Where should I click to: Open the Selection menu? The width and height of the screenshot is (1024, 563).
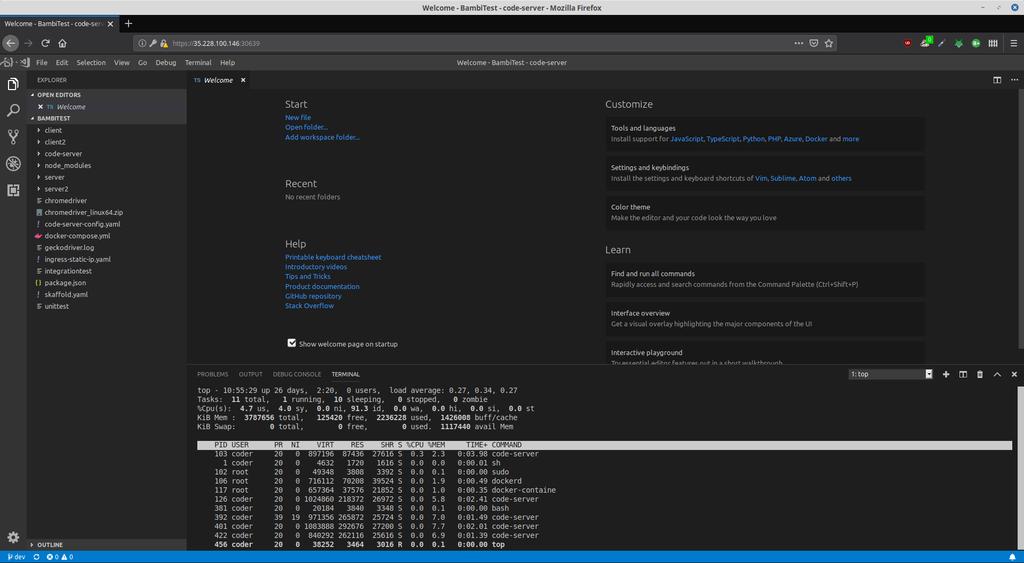91,63
